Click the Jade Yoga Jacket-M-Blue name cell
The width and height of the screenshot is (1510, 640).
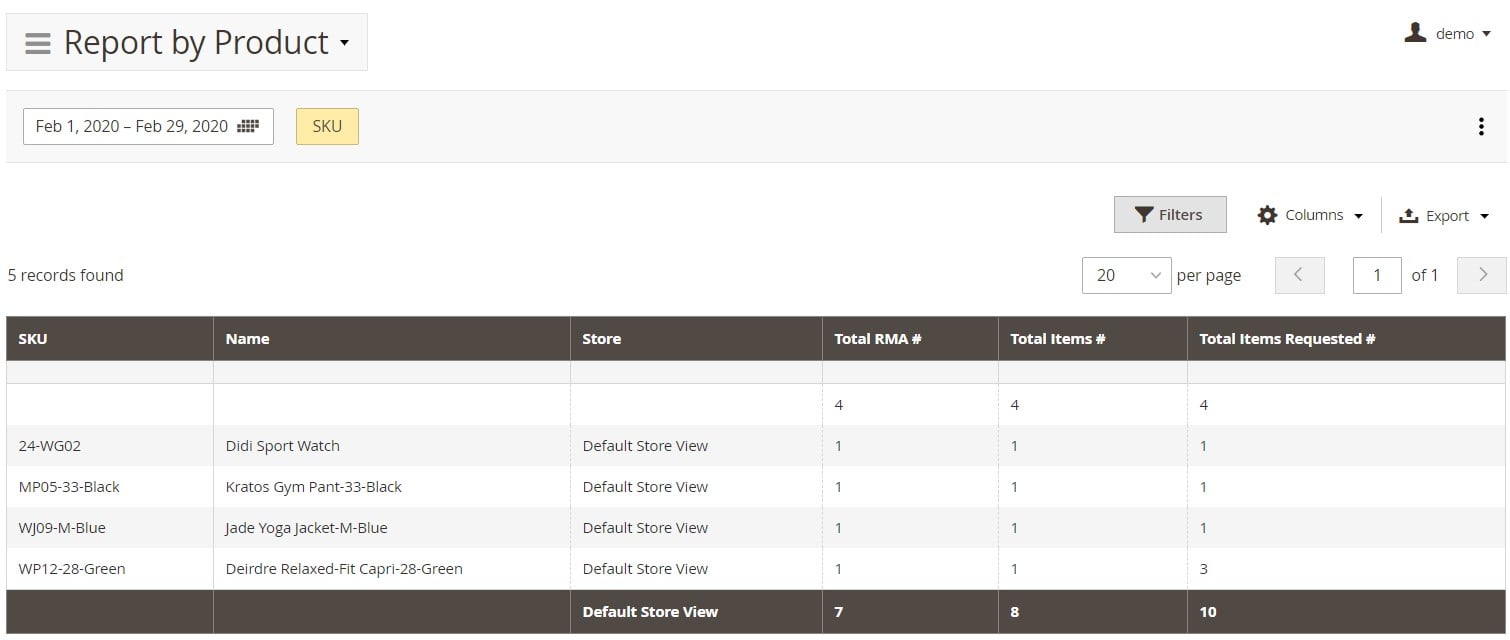[392, 528]
